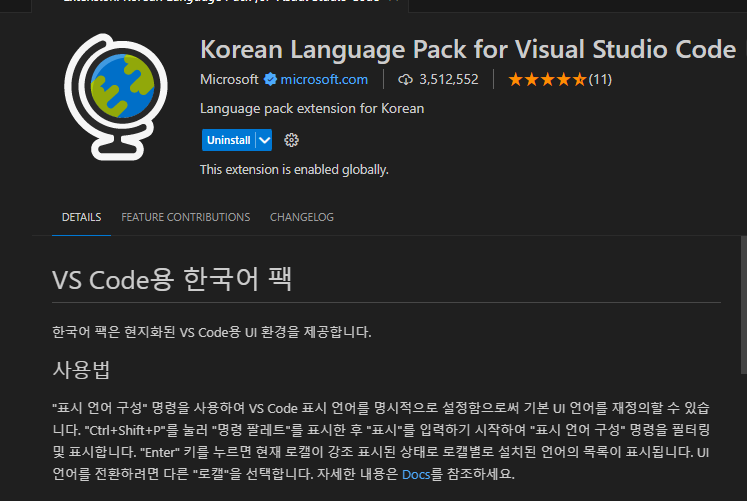Open the Uninstall dropdown arrow
This screenshot has width=747, height=501.
click(264, 140)
